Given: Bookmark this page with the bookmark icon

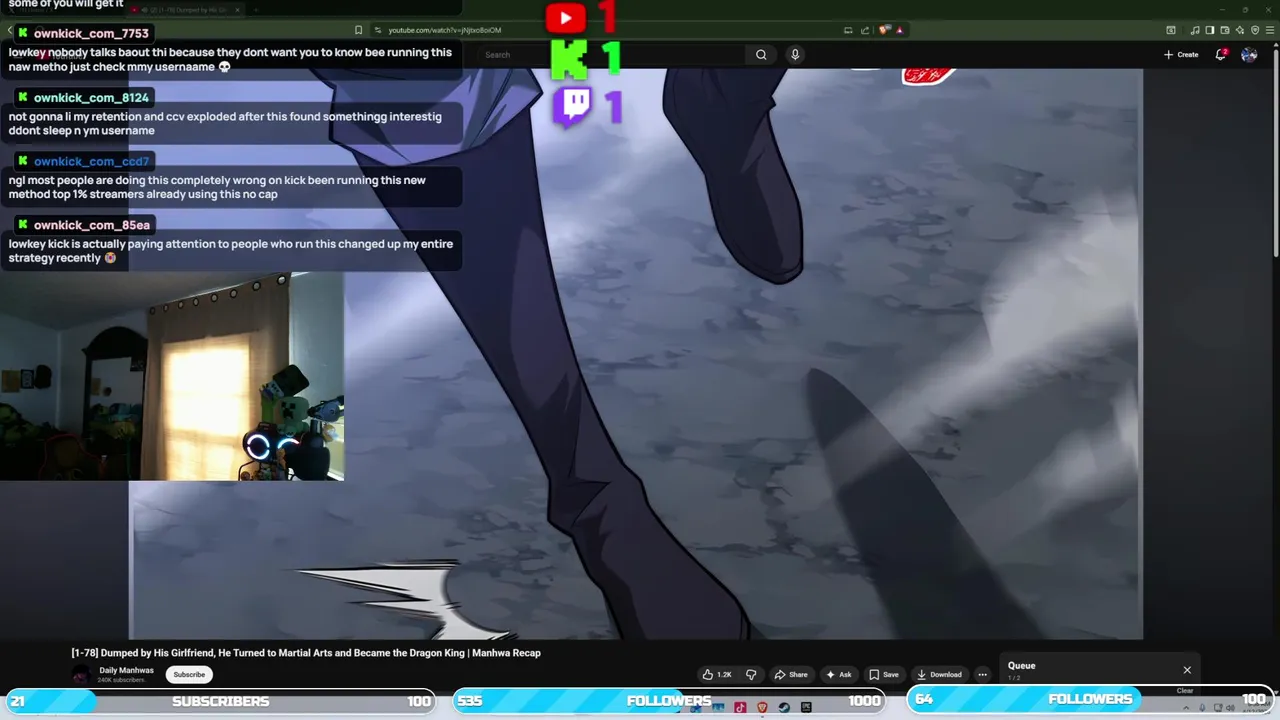Looking at the screenshot, I should click(x=358, y=30).
